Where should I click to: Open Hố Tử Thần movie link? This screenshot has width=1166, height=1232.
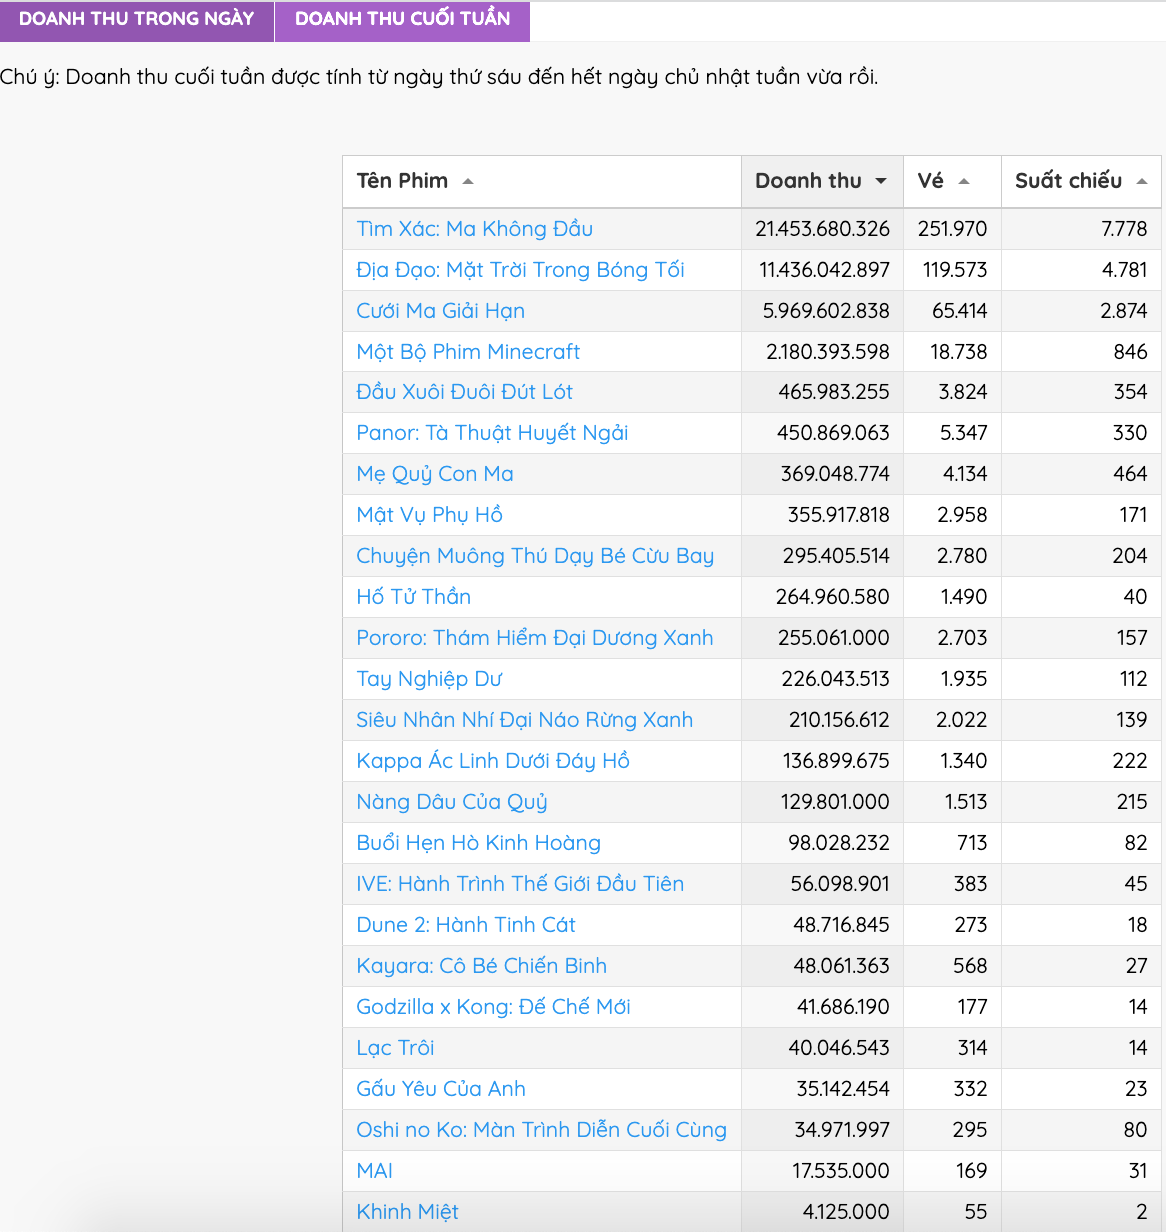tap(414, 597)
